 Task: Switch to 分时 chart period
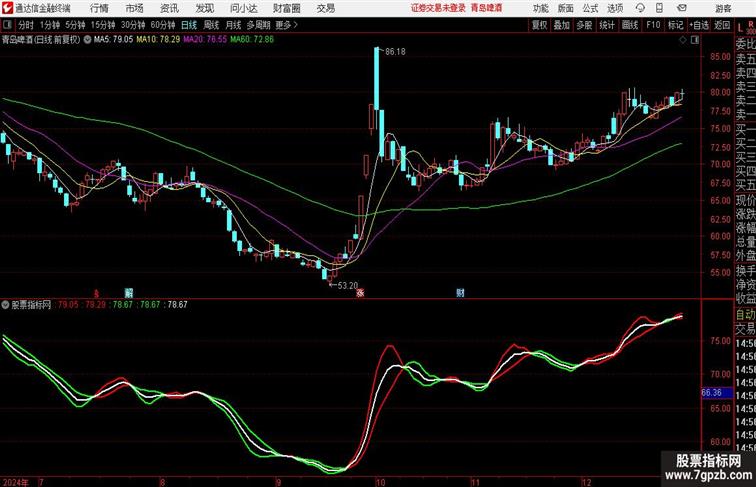26,25
